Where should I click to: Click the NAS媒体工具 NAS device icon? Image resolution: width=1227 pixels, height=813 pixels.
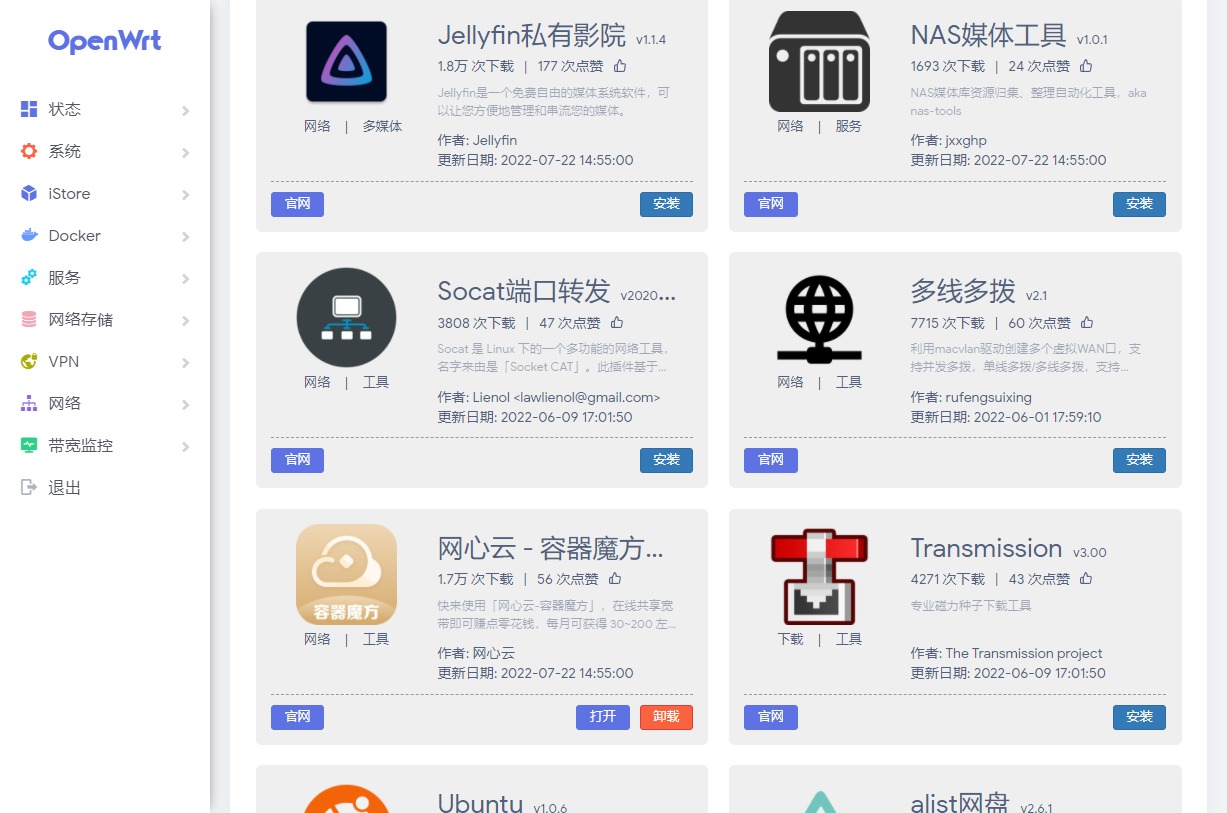819,61
